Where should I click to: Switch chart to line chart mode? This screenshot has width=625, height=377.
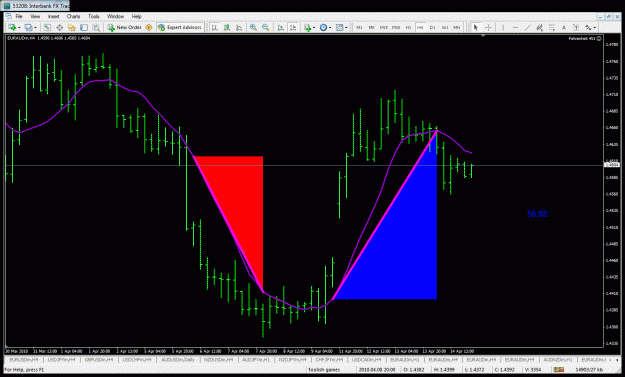(239, 27)
